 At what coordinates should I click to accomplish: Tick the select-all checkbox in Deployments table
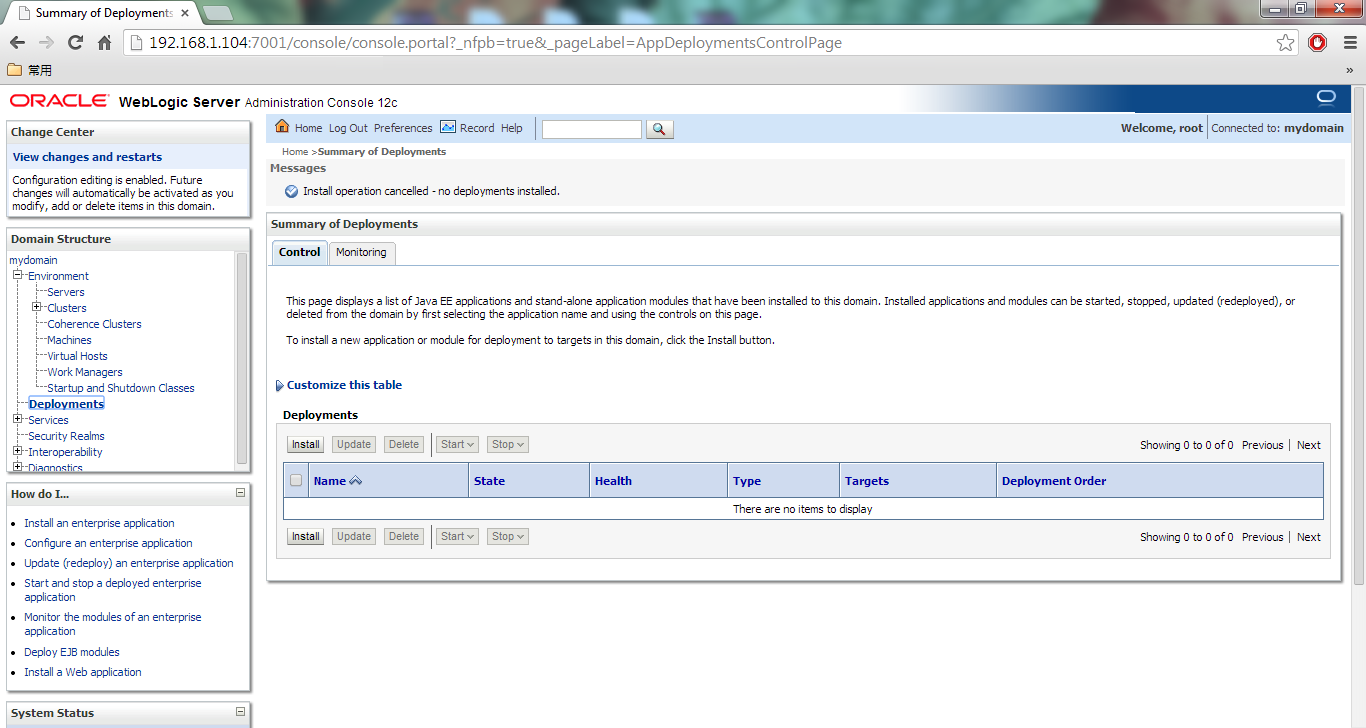[296, 480]
